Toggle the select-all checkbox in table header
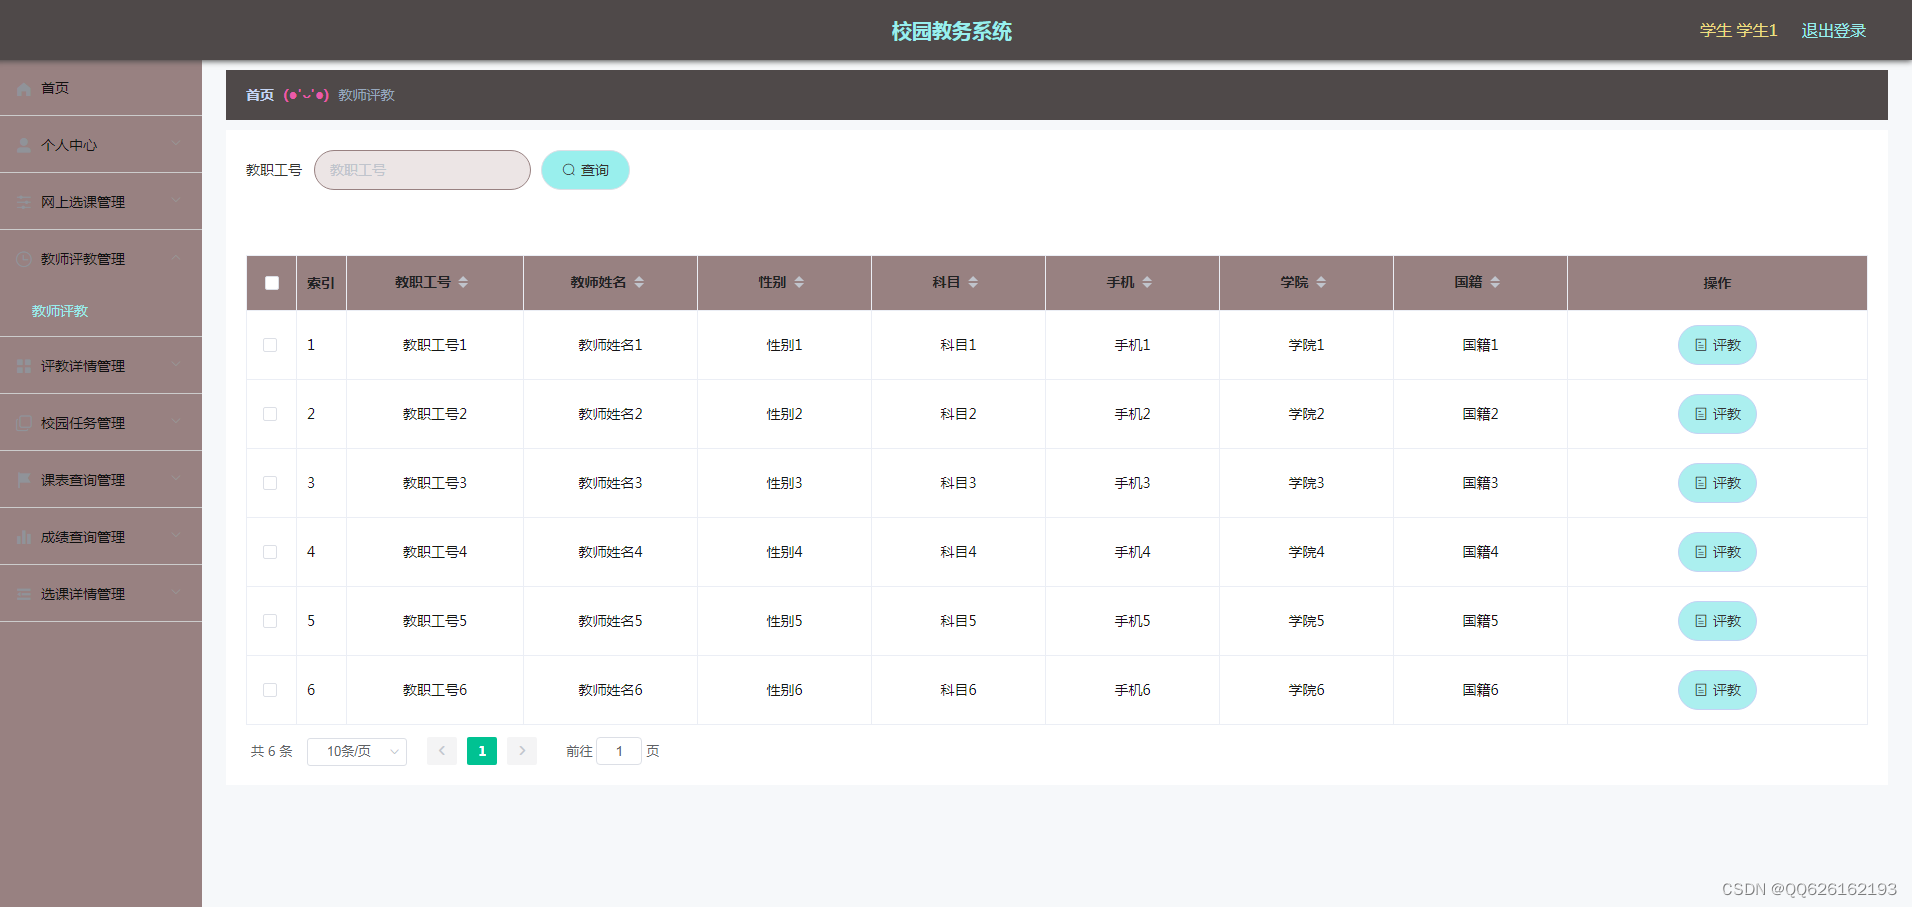 tap(272, 283)
